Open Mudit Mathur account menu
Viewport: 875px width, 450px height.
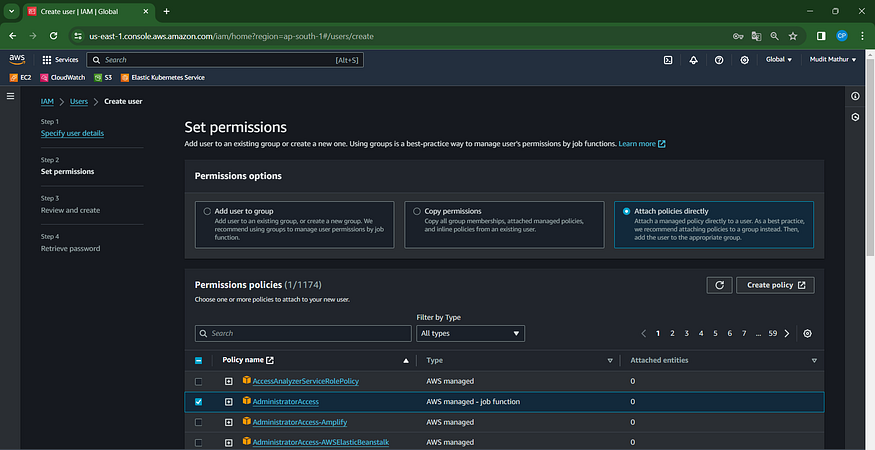pos(833,60)
